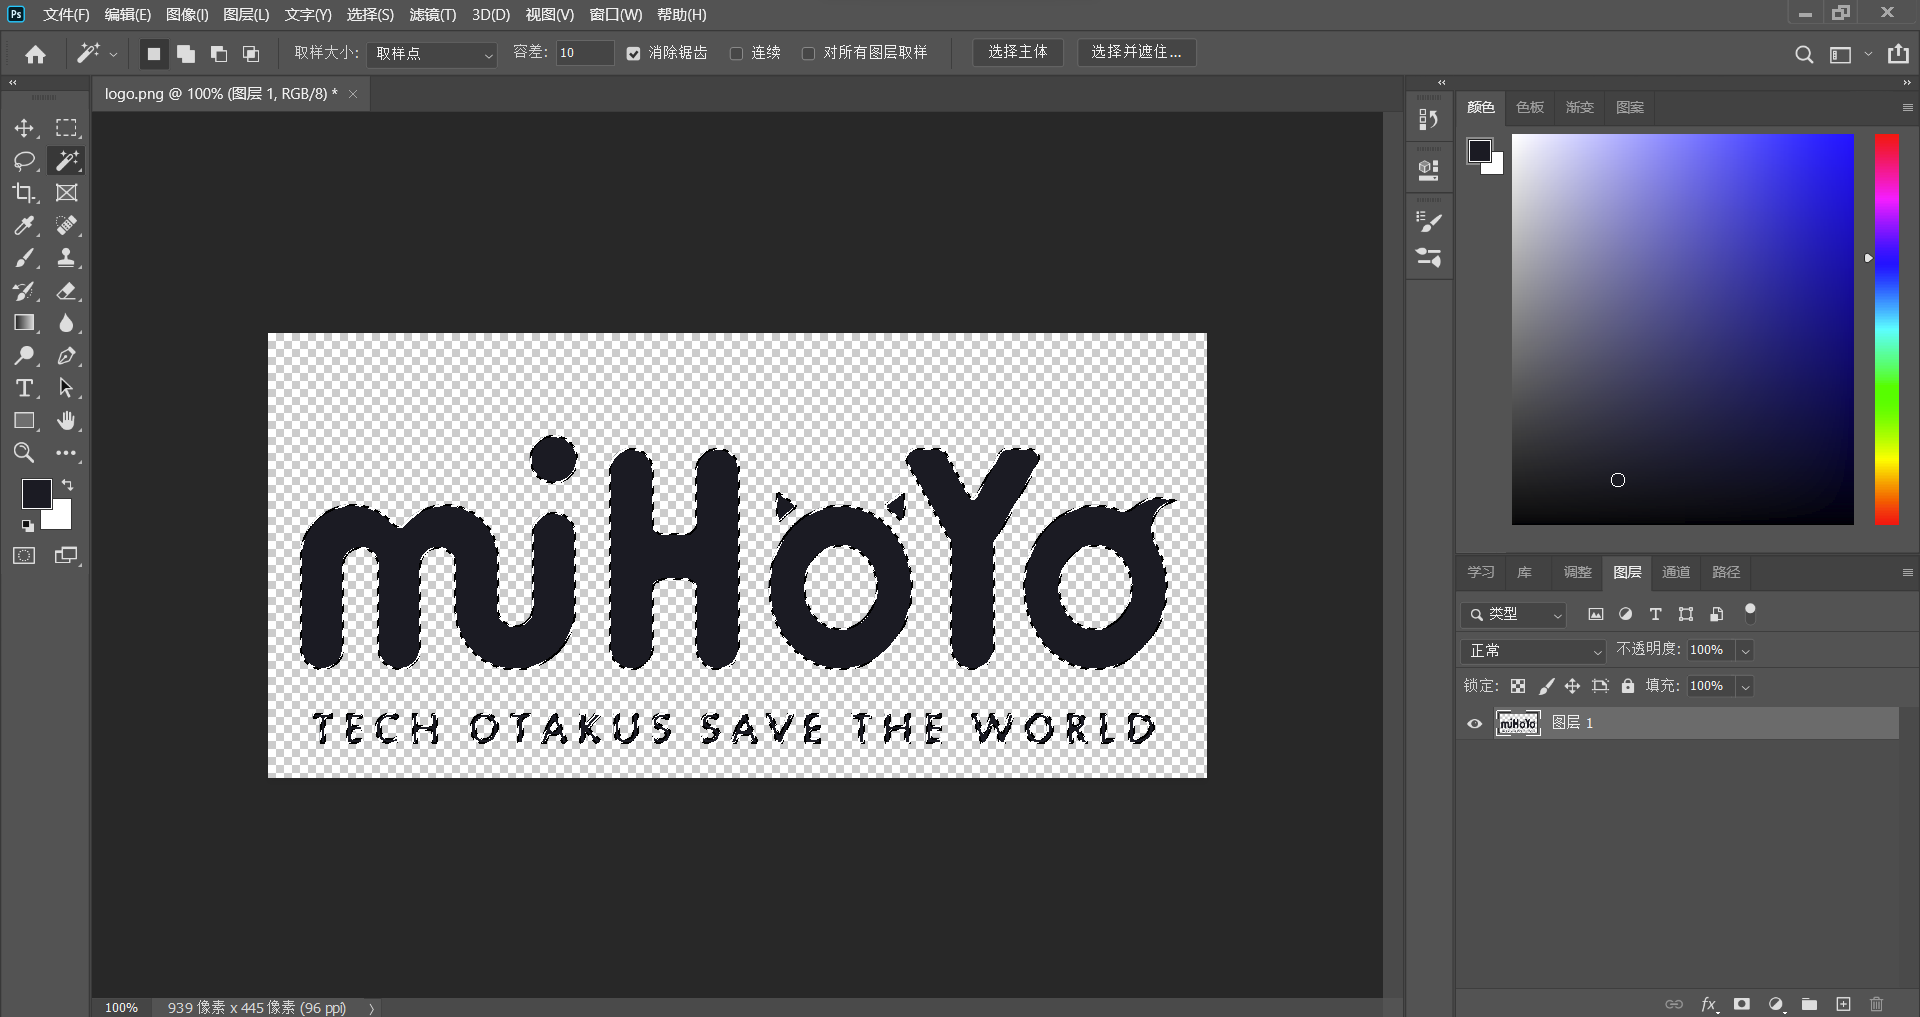Screen dimensions: 1920x1017
Task: Open the 取样点 sample size dropdown
Action: point(433,54)
